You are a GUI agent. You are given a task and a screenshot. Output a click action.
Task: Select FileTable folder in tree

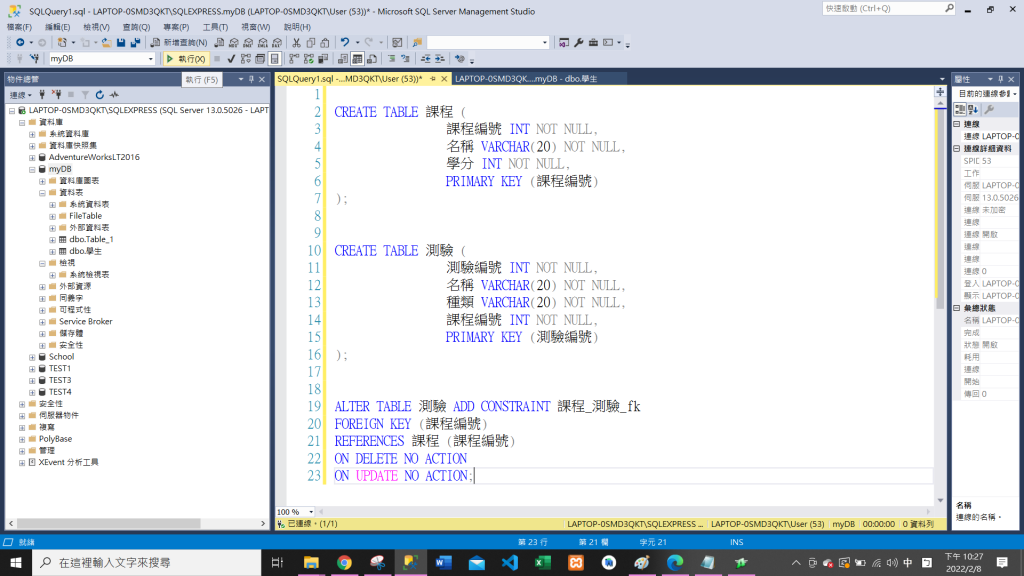click(86, 216)
